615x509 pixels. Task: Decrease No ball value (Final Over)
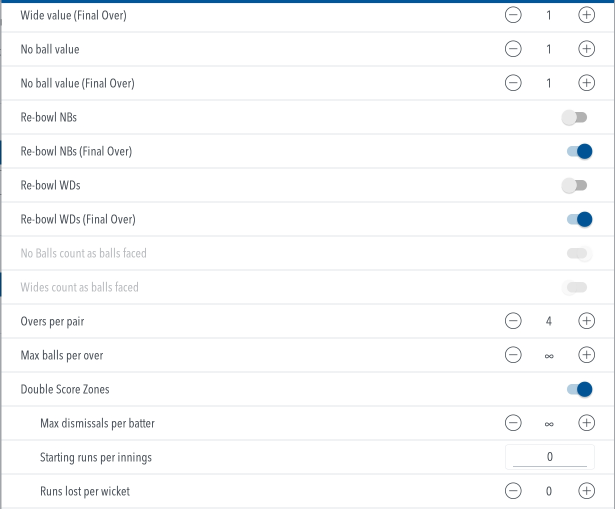(x=513, y=83)
